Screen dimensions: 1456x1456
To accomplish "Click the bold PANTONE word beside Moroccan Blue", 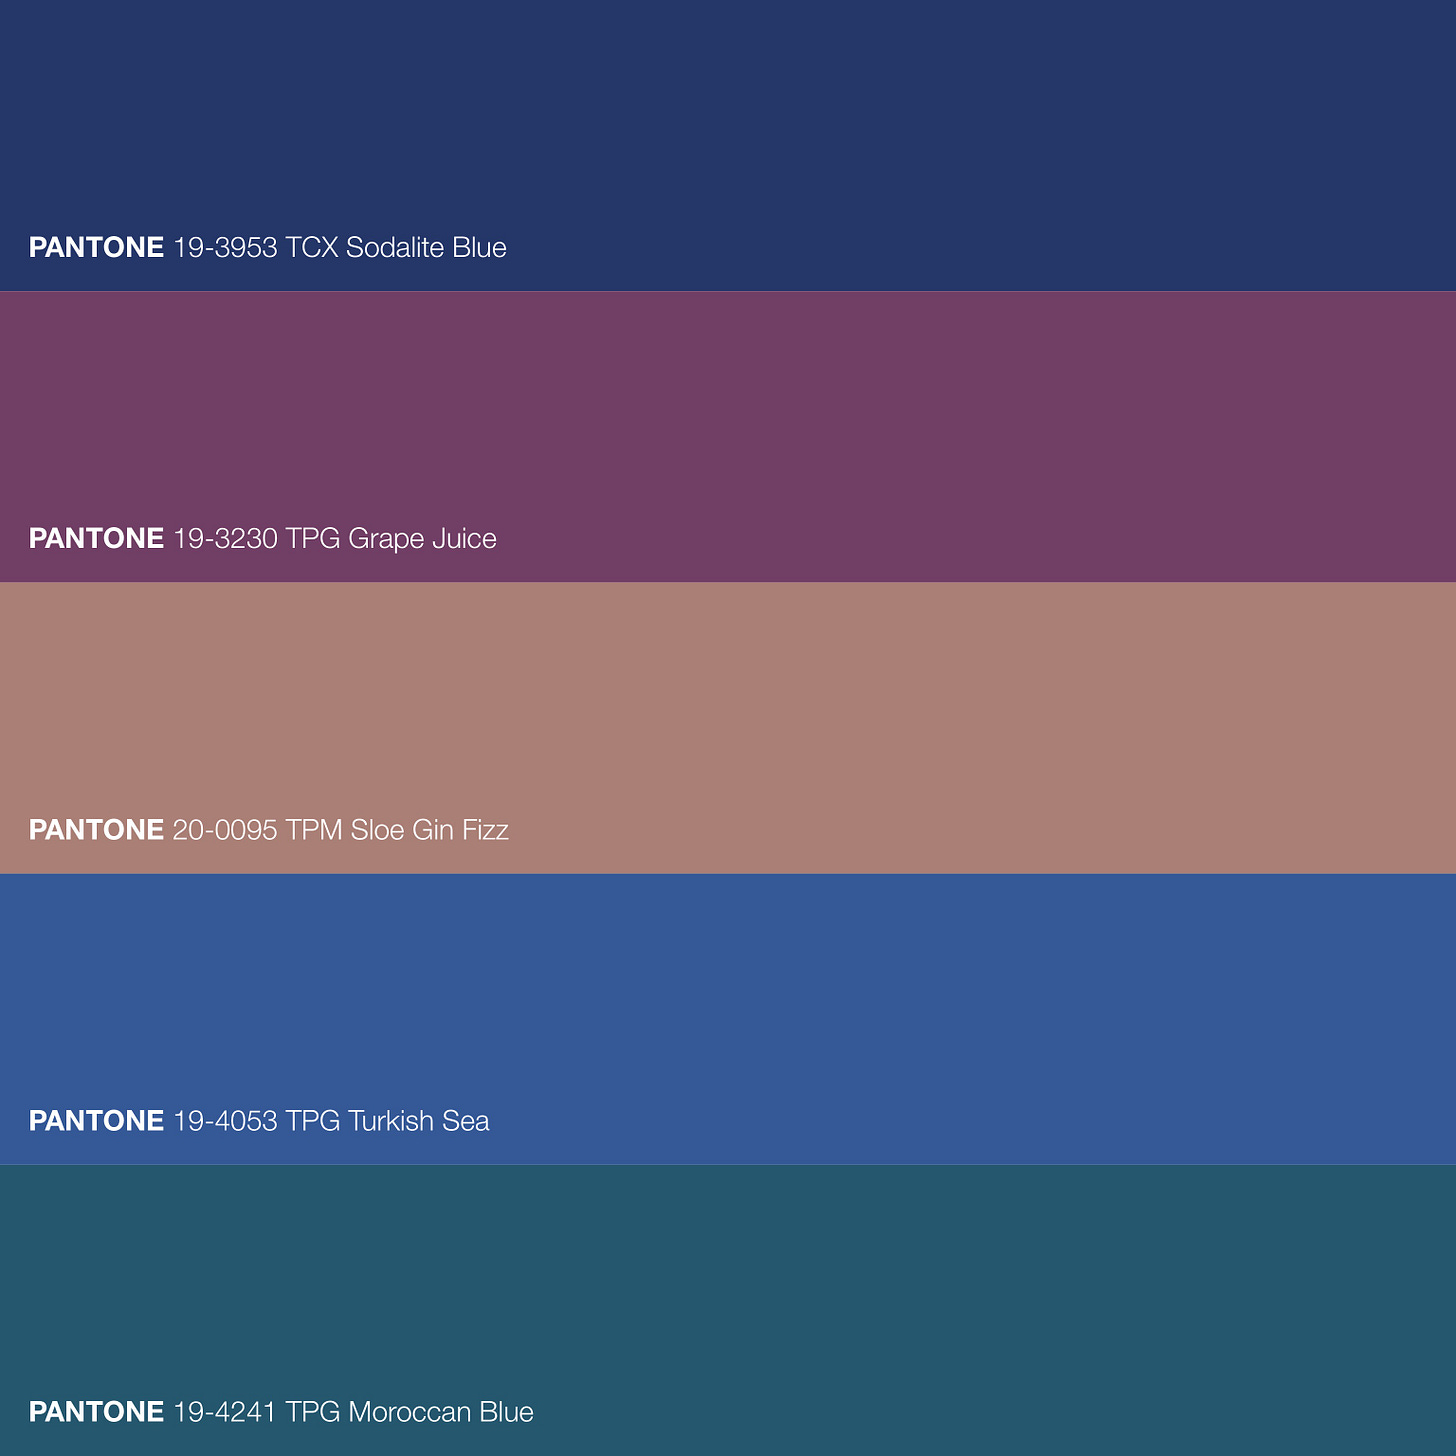I will 96,1411.
